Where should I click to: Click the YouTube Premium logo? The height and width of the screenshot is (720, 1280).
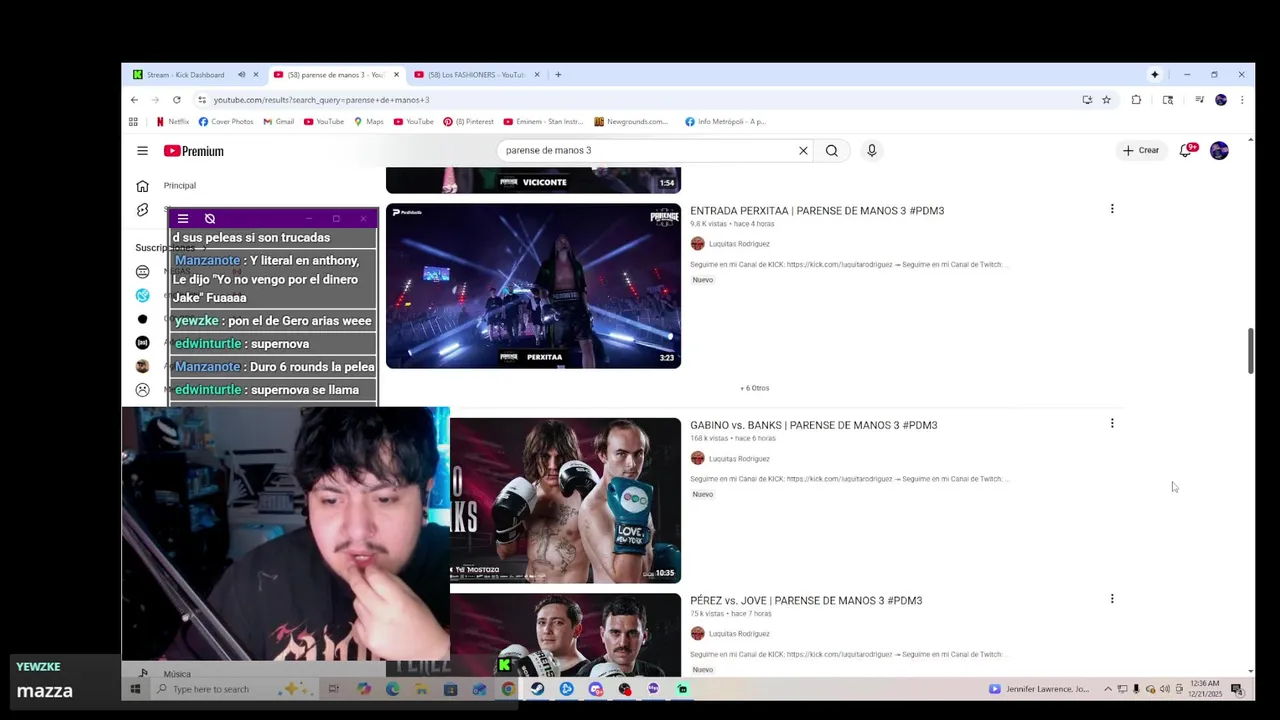[x=194, y=151]
